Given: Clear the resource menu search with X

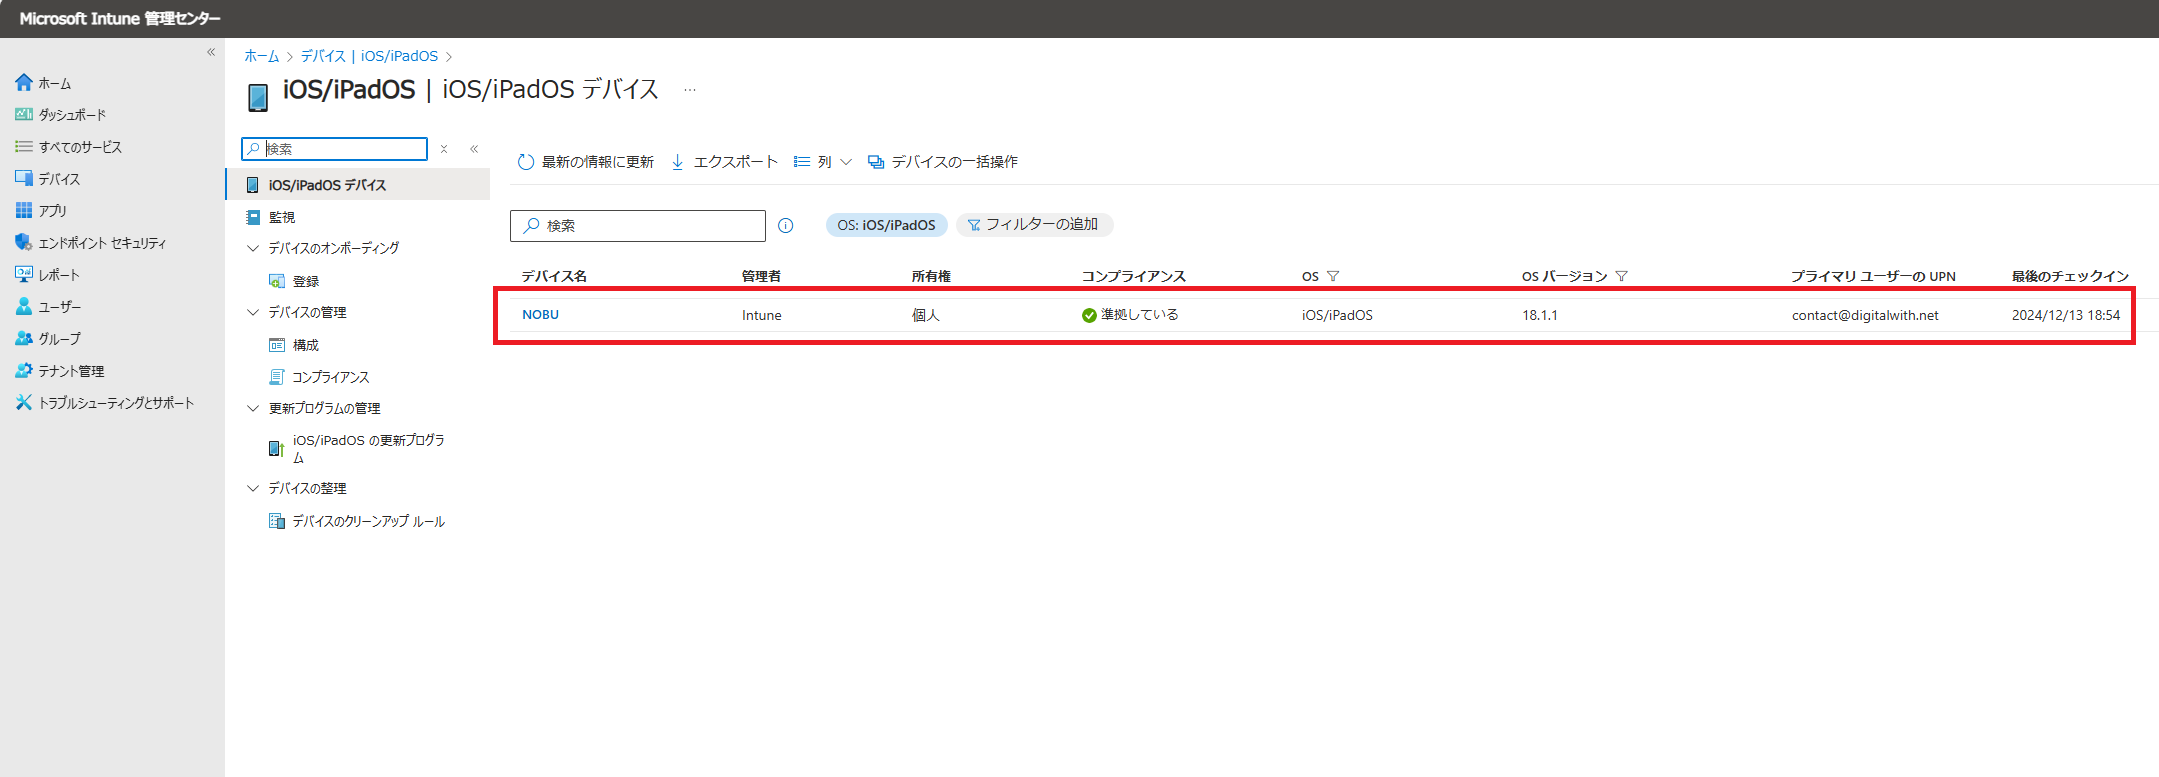Looking at the screenshot, I should [444, 149].
